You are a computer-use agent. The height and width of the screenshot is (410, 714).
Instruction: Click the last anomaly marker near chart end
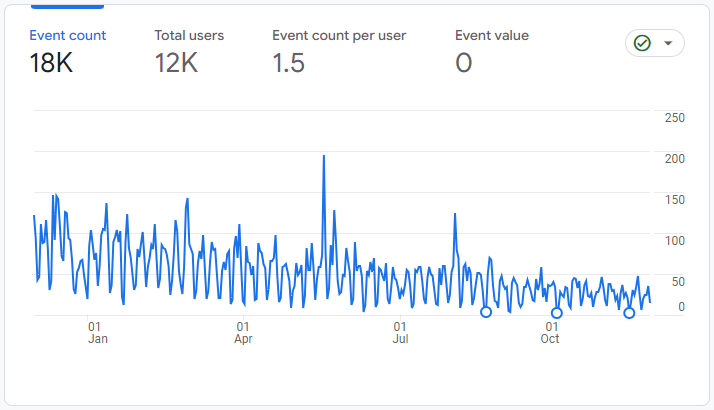point(629,313)
